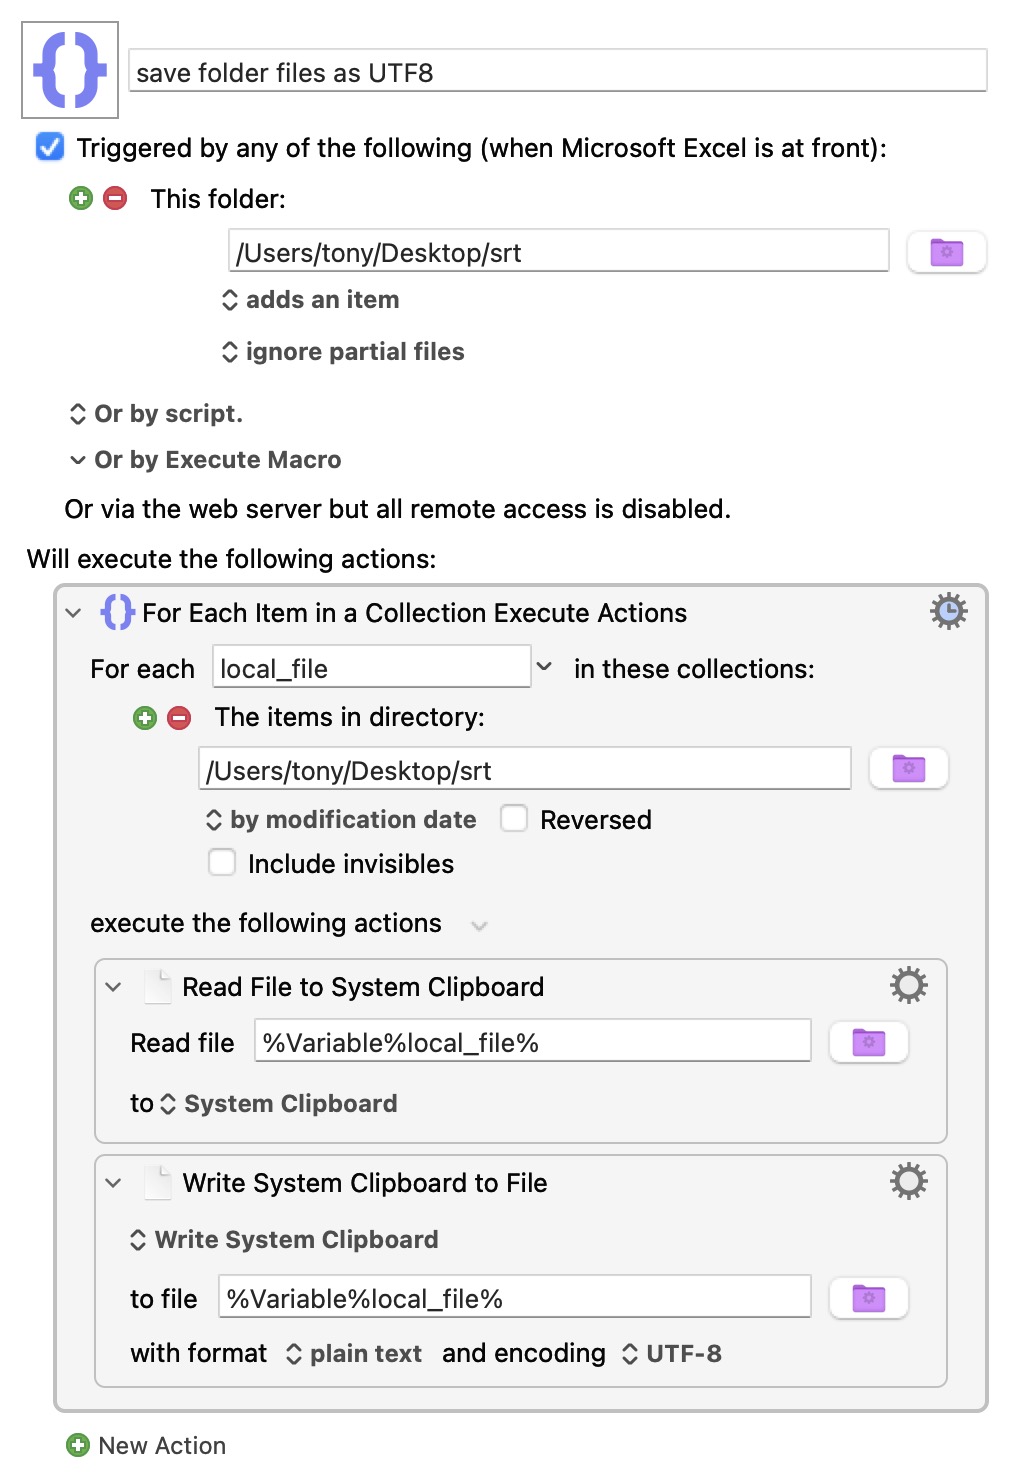Choose trigger folder with purple folder button
Image resolution: width=1010 pixels, height=1478 pixels.
946,252
